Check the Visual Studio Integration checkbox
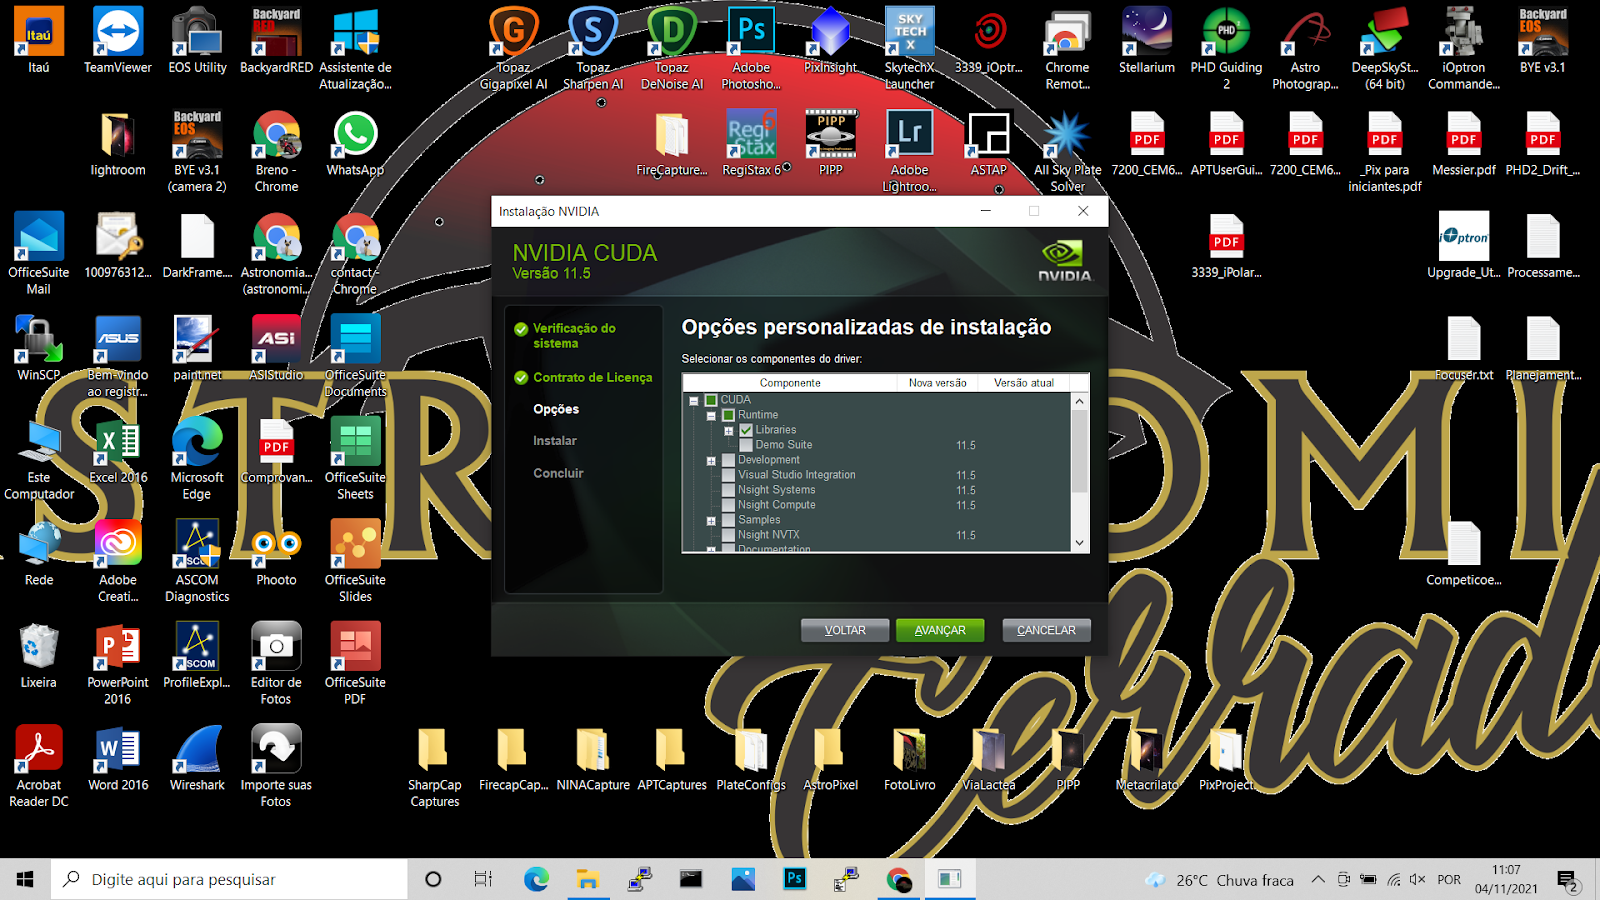1600x900 pixels. 728,475
